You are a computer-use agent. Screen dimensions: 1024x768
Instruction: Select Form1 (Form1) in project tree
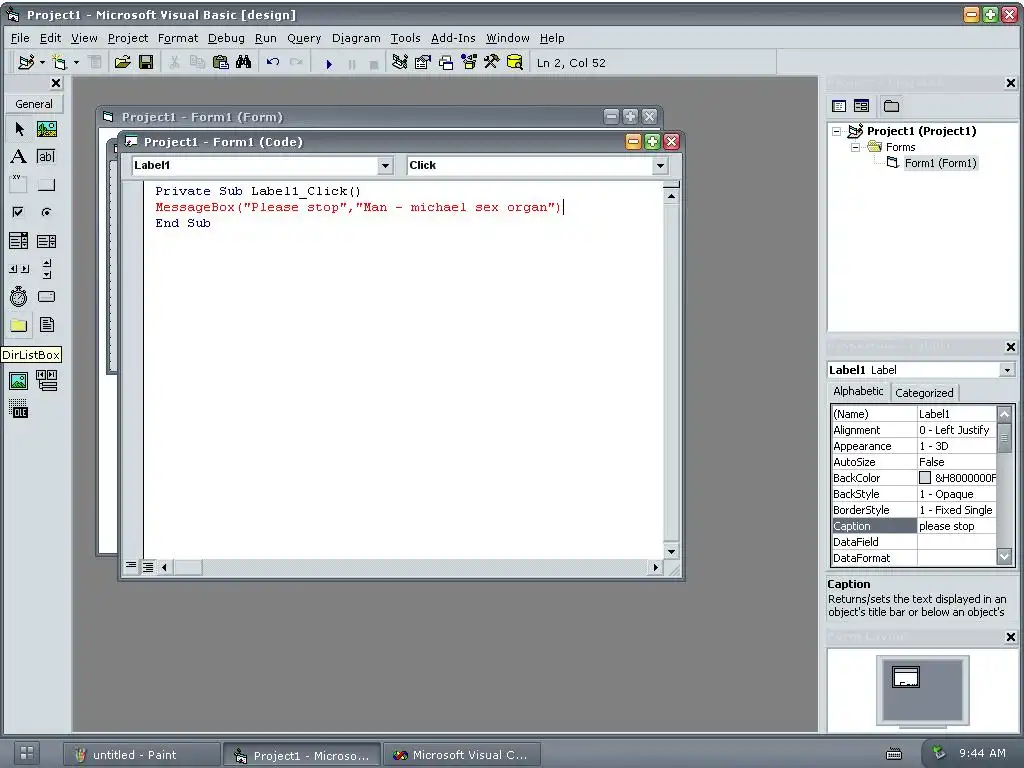coord(940,163)
